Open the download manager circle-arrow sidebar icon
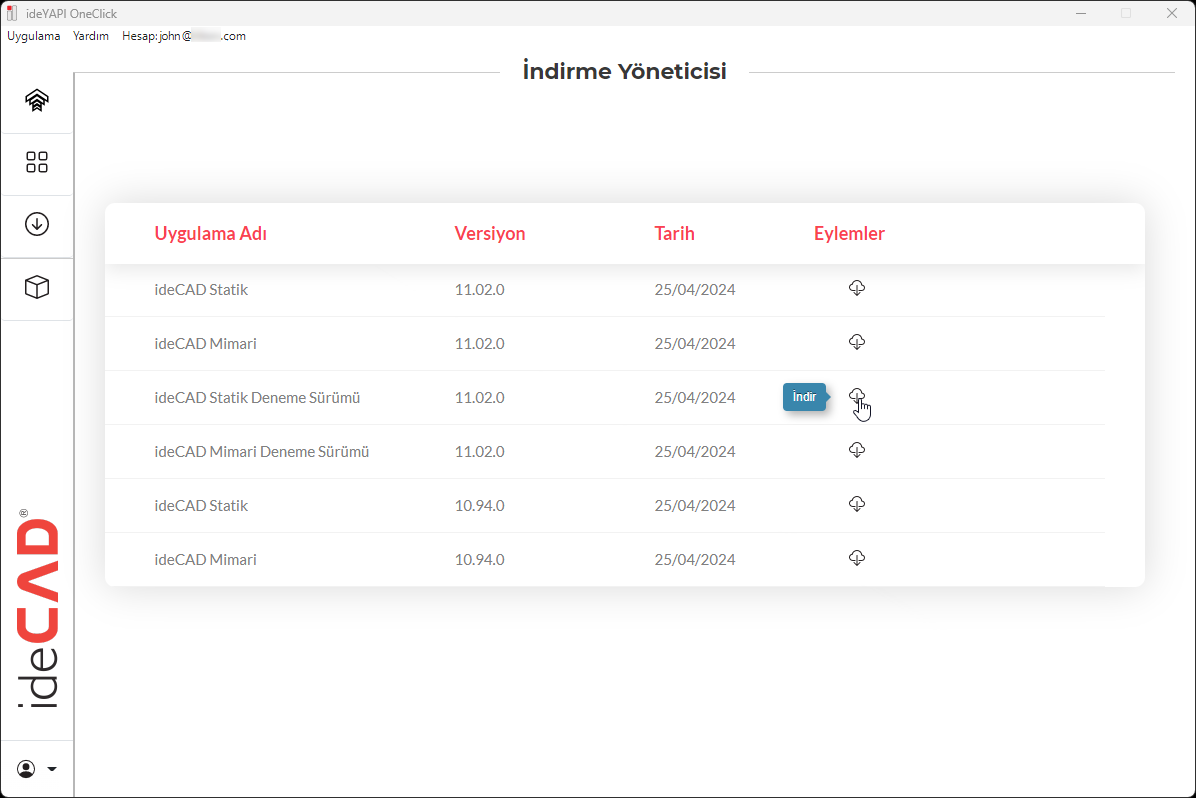This screenshot has height=798, width=1196. (37, 224)
